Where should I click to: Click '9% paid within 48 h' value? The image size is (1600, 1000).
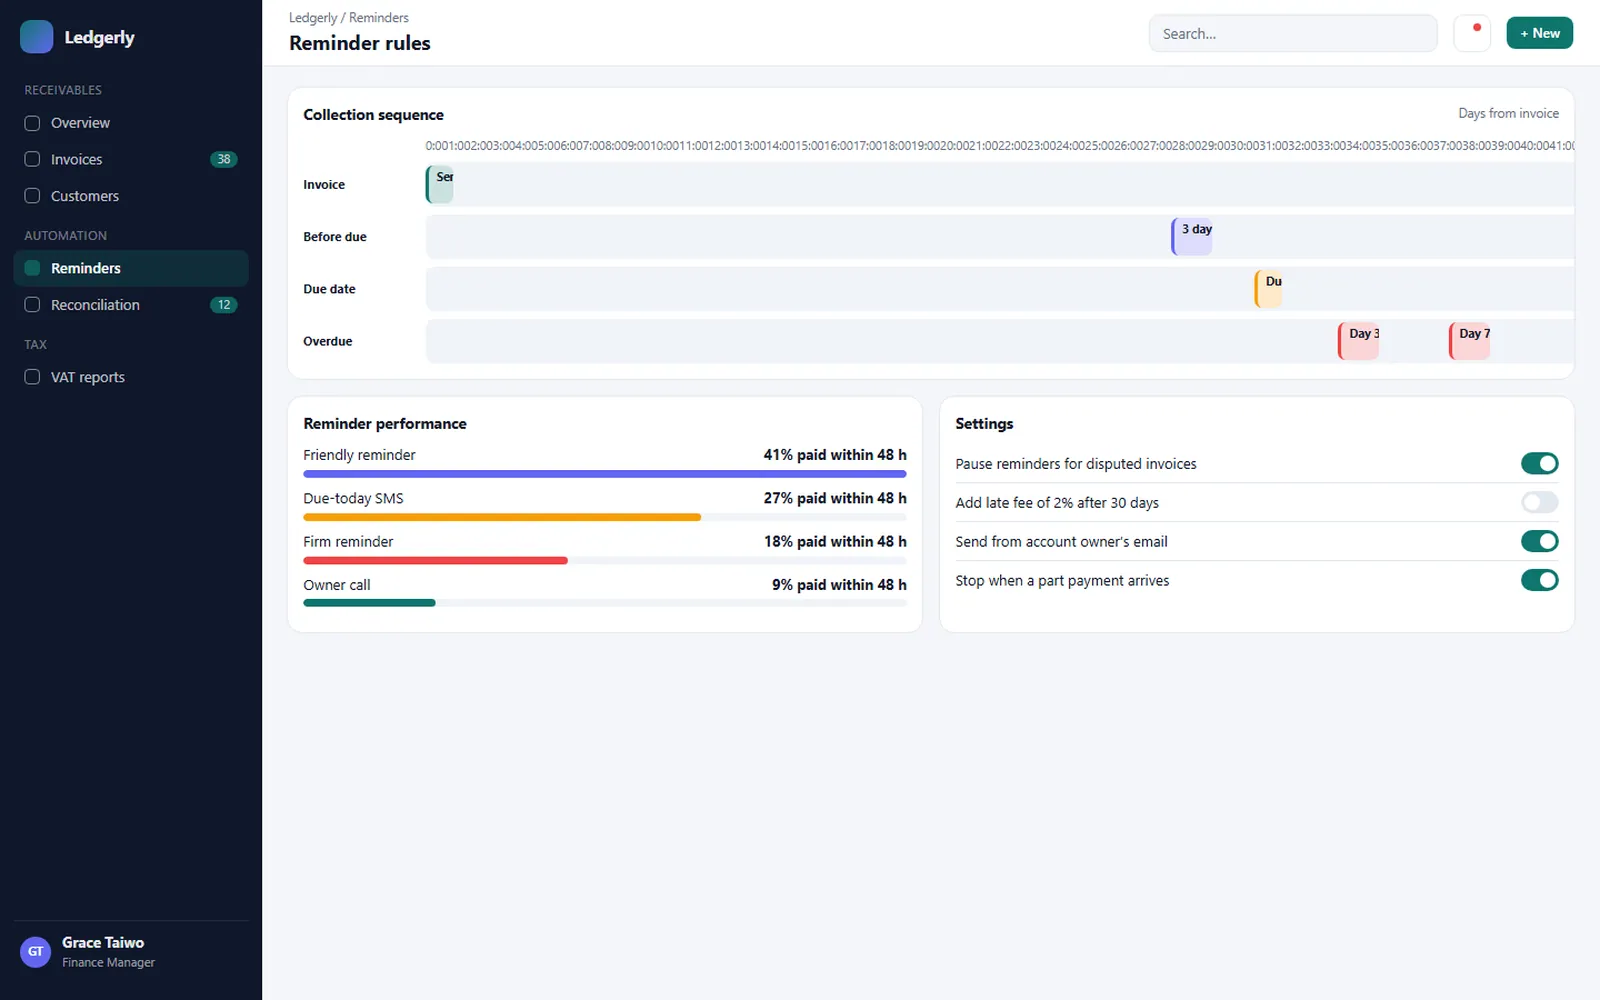(839, 585)
